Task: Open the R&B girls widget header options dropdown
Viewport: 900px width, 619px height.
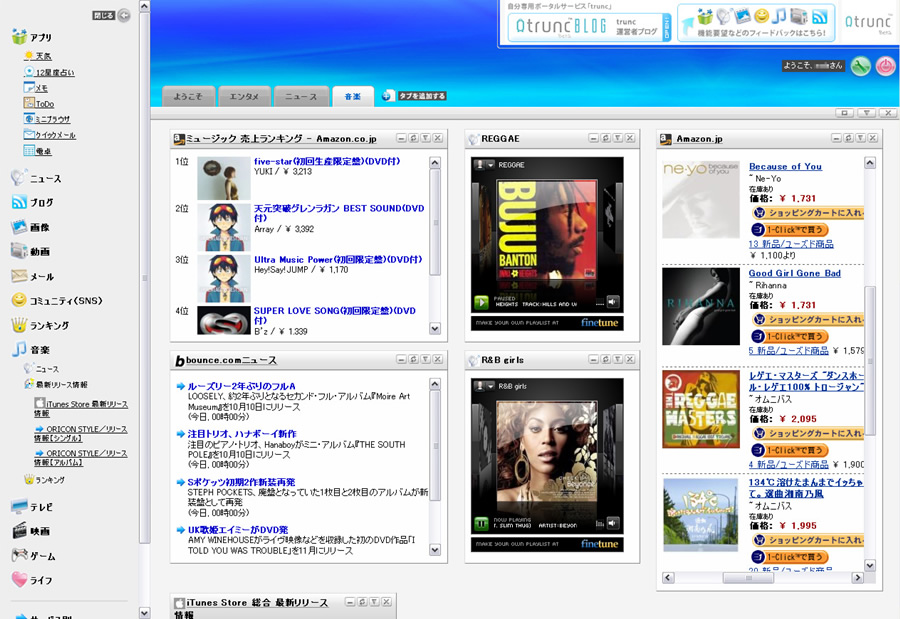Action: point(618,359)
